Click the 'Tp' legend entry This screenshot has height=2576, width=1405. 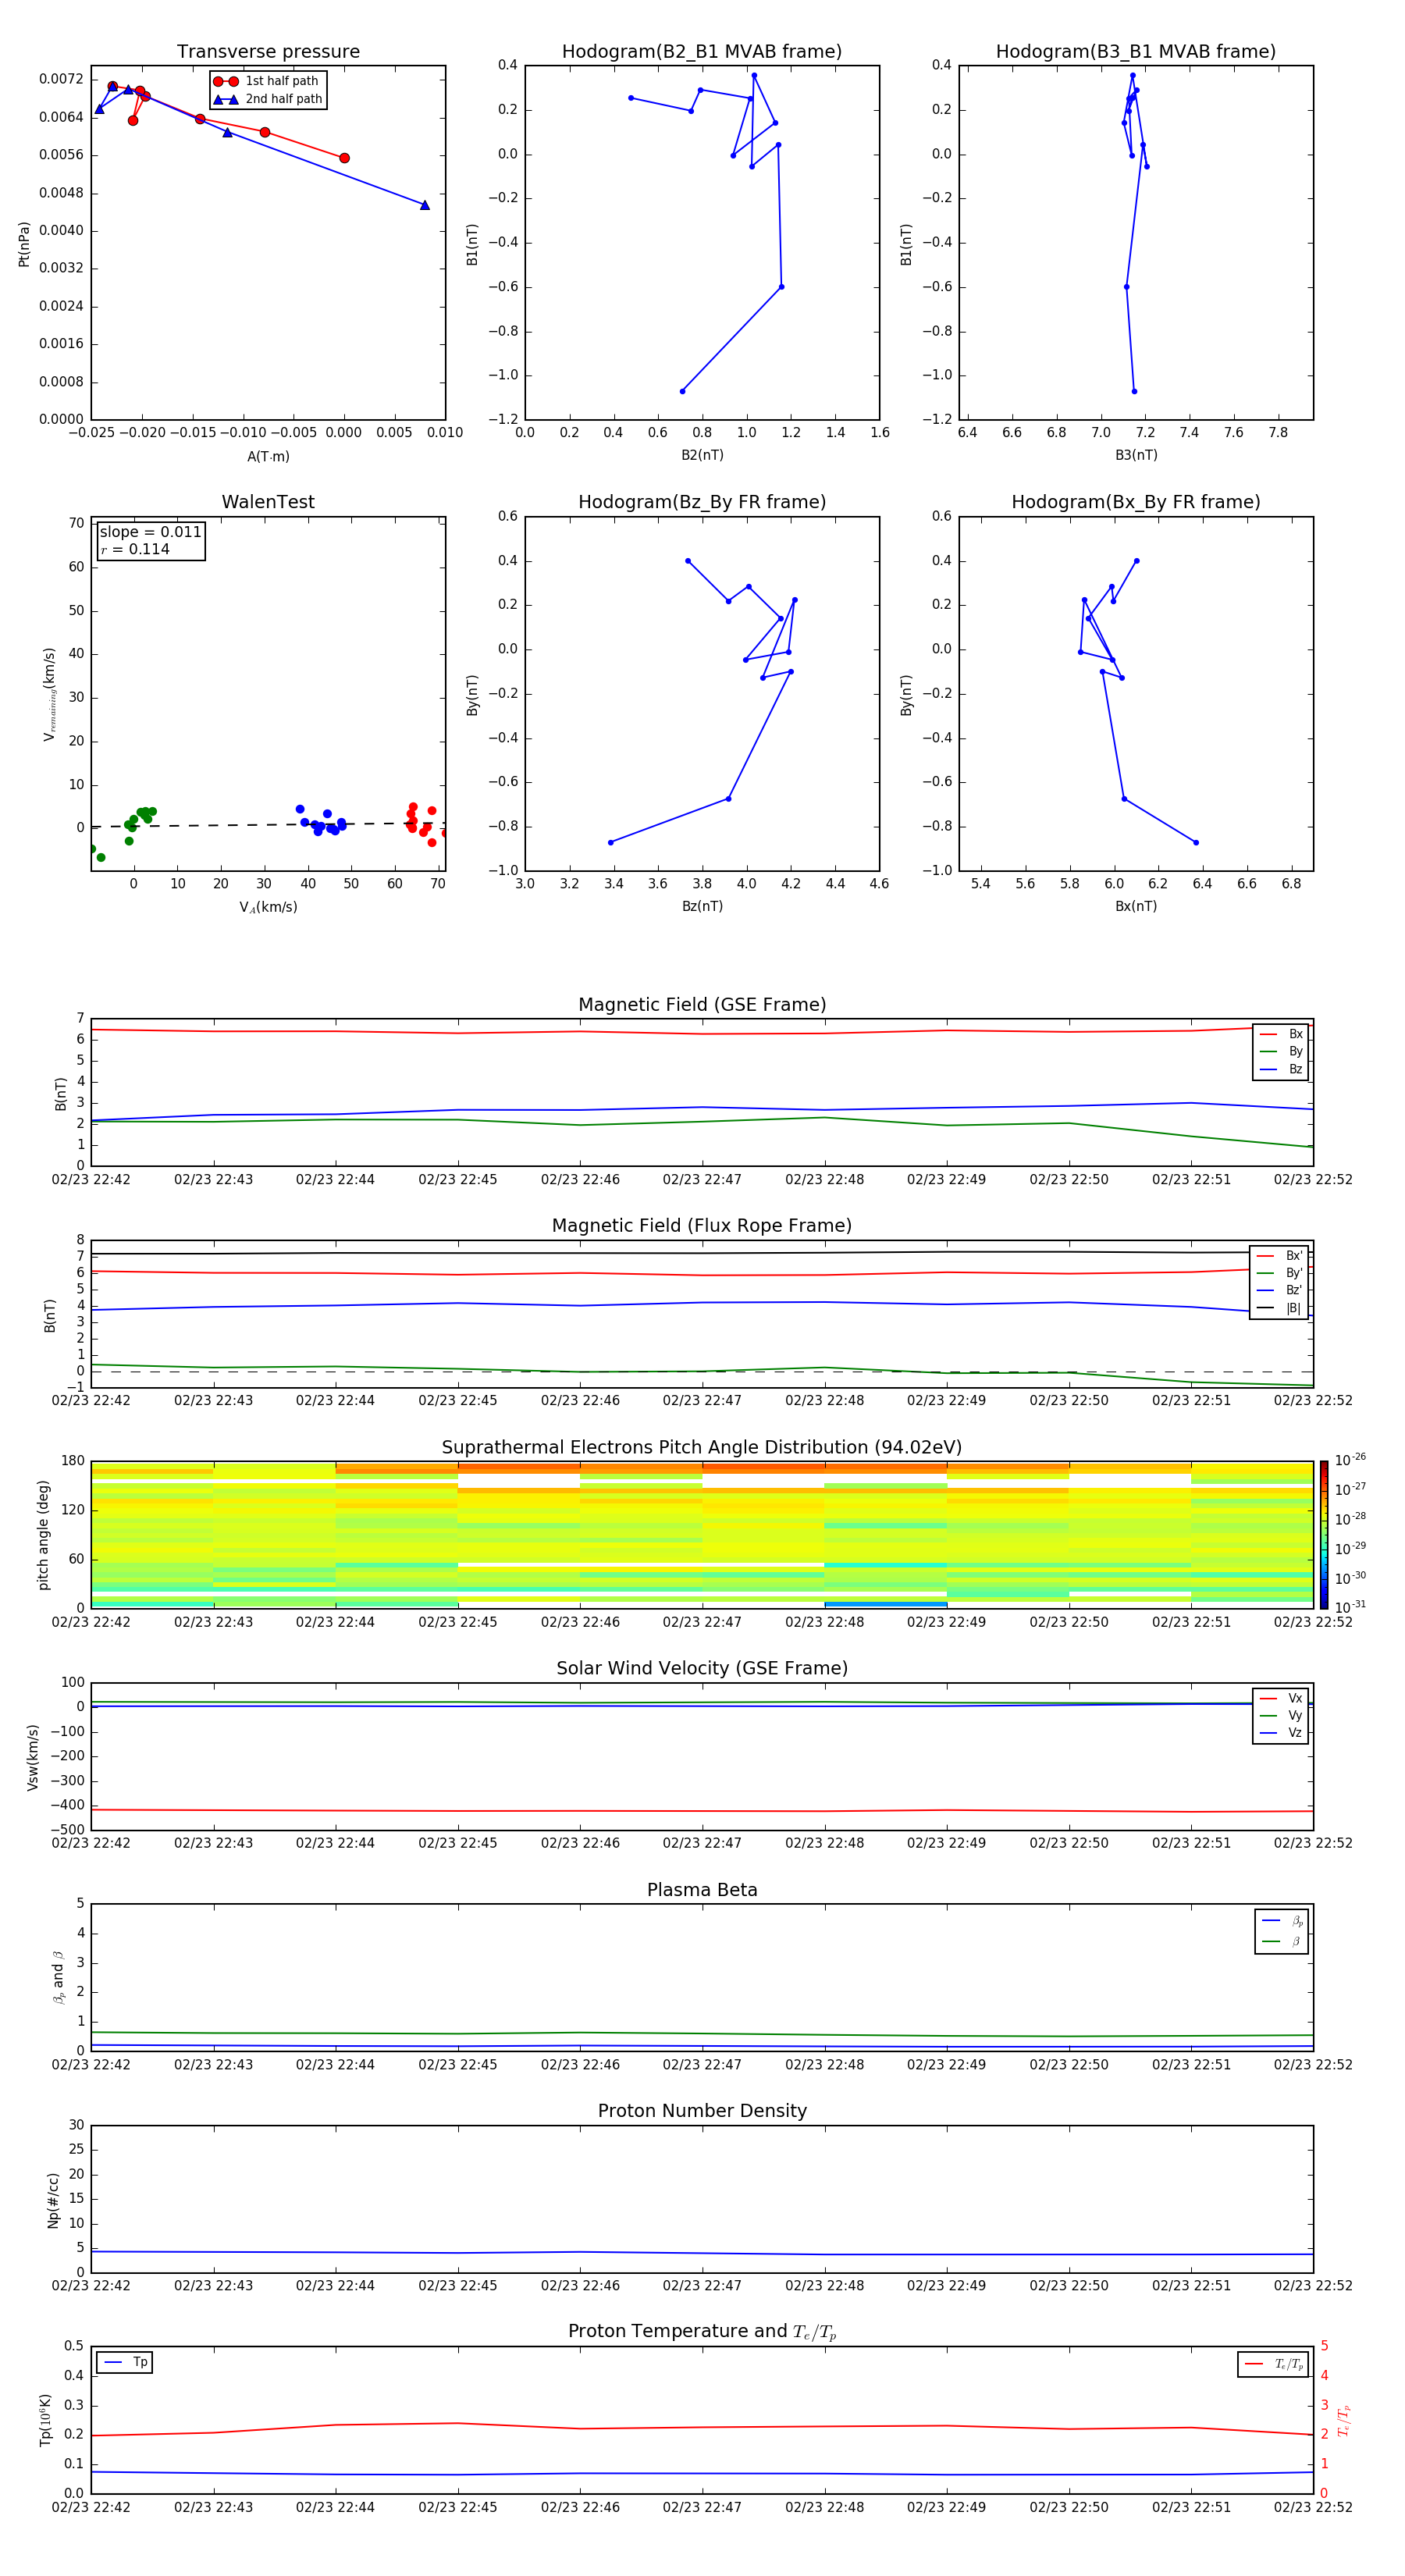(x=125, y=2362)
